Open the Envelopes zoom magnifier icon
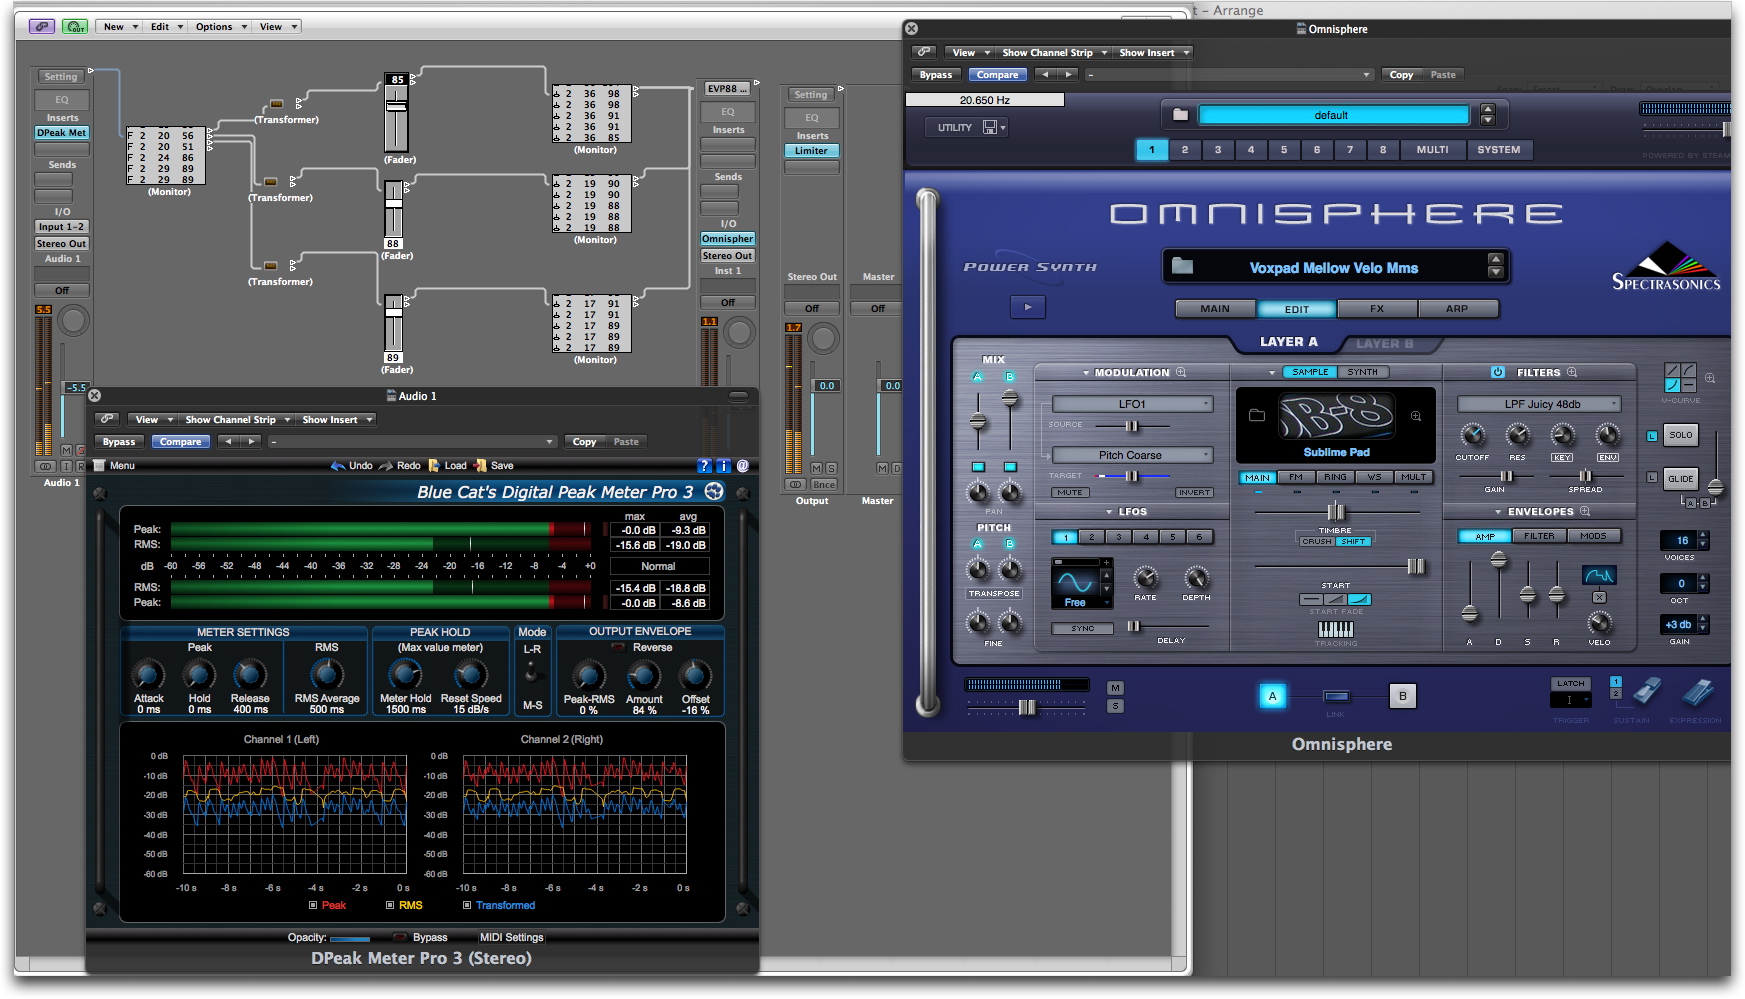 [1585, 511]
